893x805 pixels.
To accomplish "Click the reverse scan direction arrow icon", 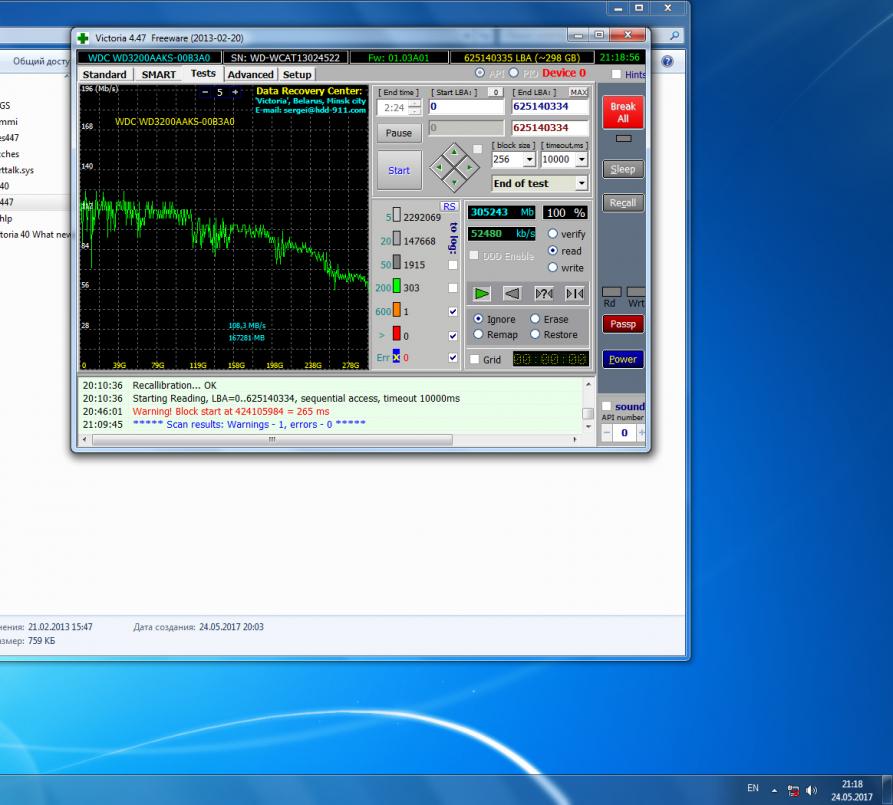I will click(x=512, y=293).
